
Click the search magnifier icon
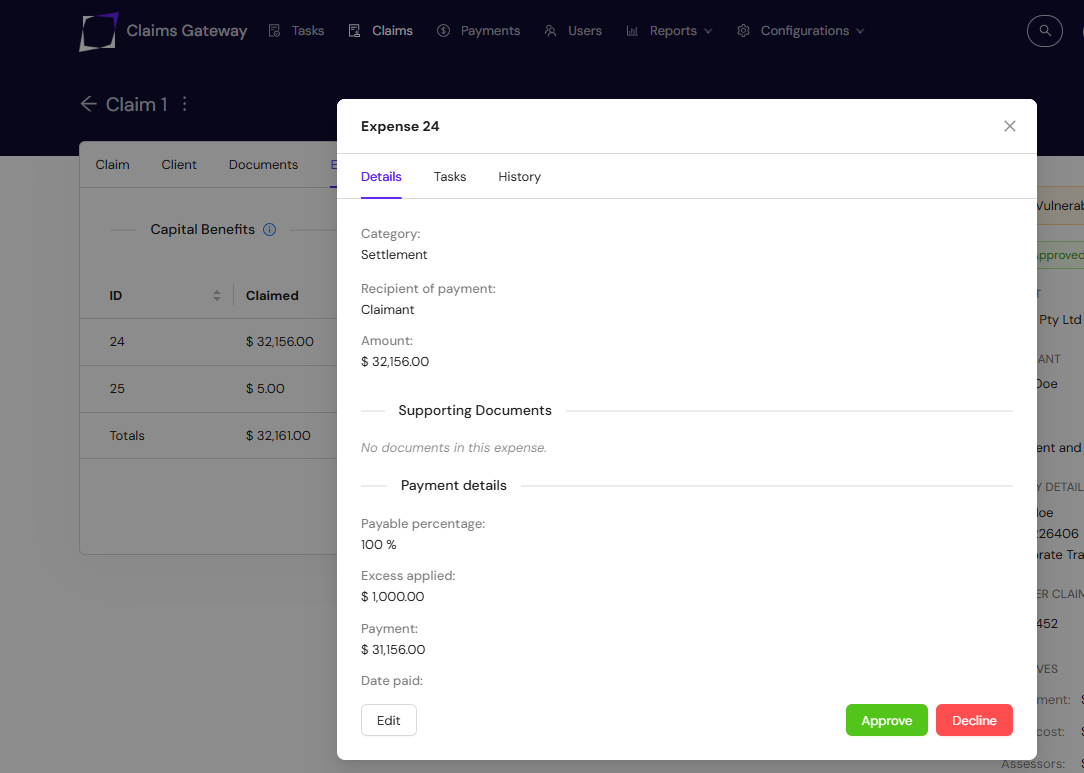[x=1045, y=31]
